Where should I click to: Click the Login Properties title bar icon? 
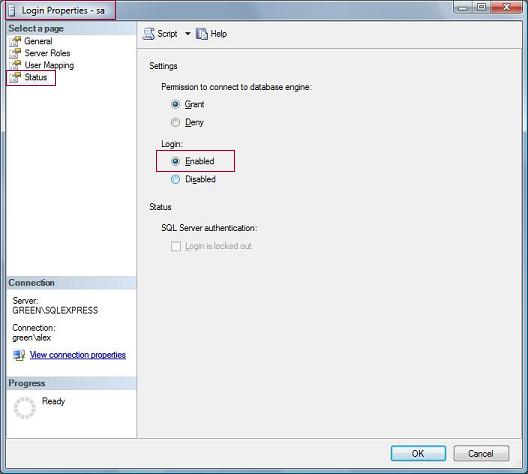pos(12,10)
